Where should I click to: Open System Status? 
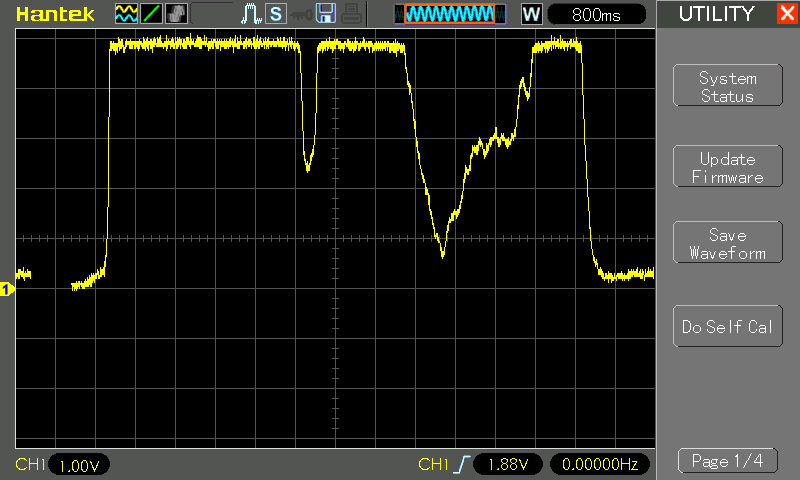click(x=727, y=87)
